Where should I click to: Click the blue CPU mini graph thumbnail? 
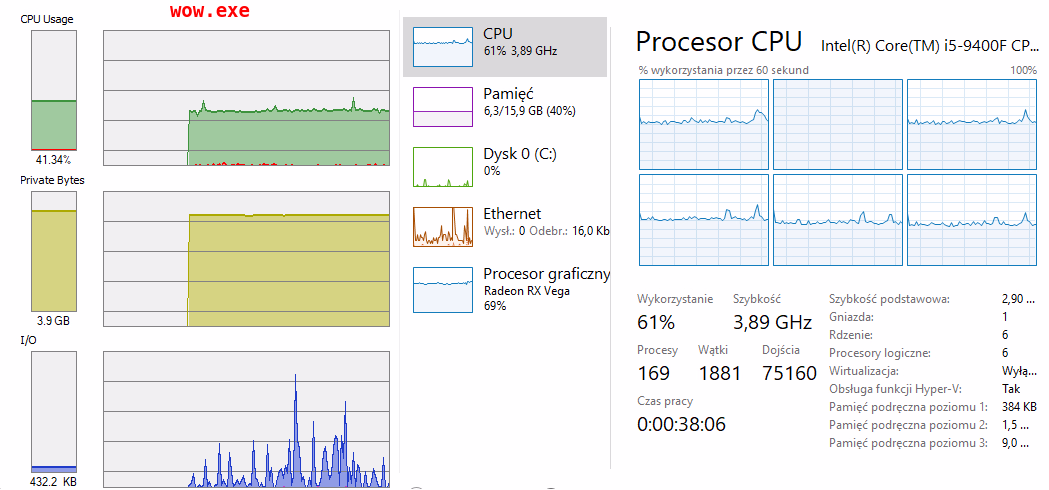point(443,46)
